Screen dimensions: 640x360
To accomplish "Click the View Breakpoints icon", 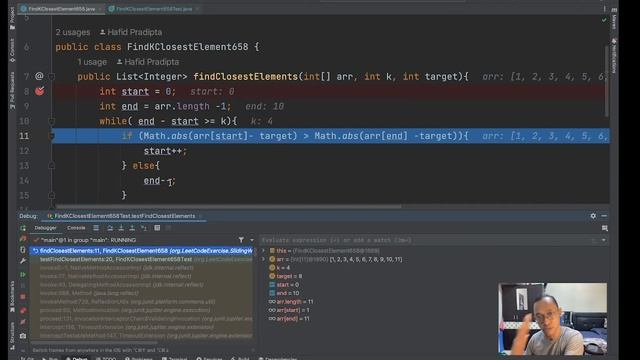I will 23,311.
